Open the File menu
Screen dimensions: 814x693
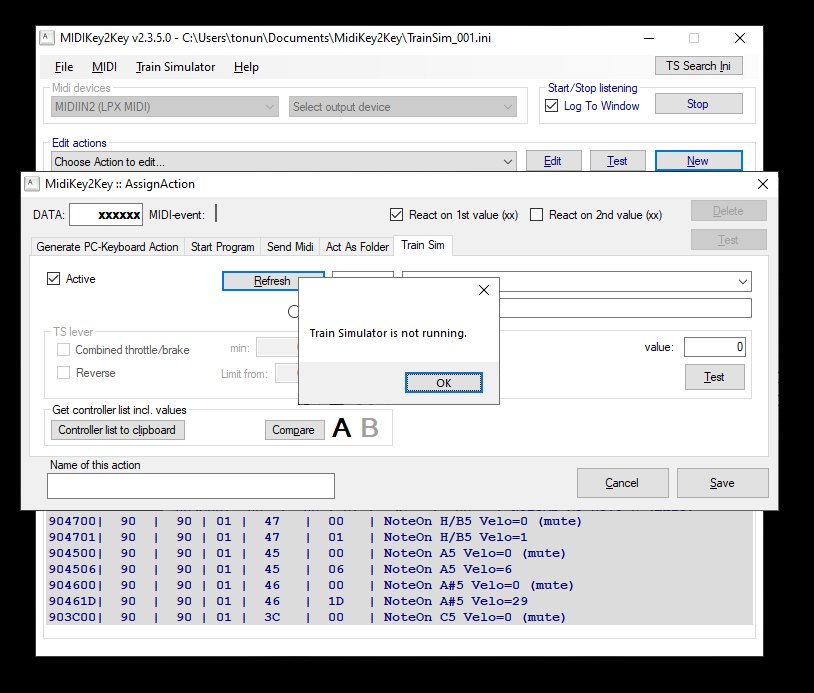tap(64, 67)
